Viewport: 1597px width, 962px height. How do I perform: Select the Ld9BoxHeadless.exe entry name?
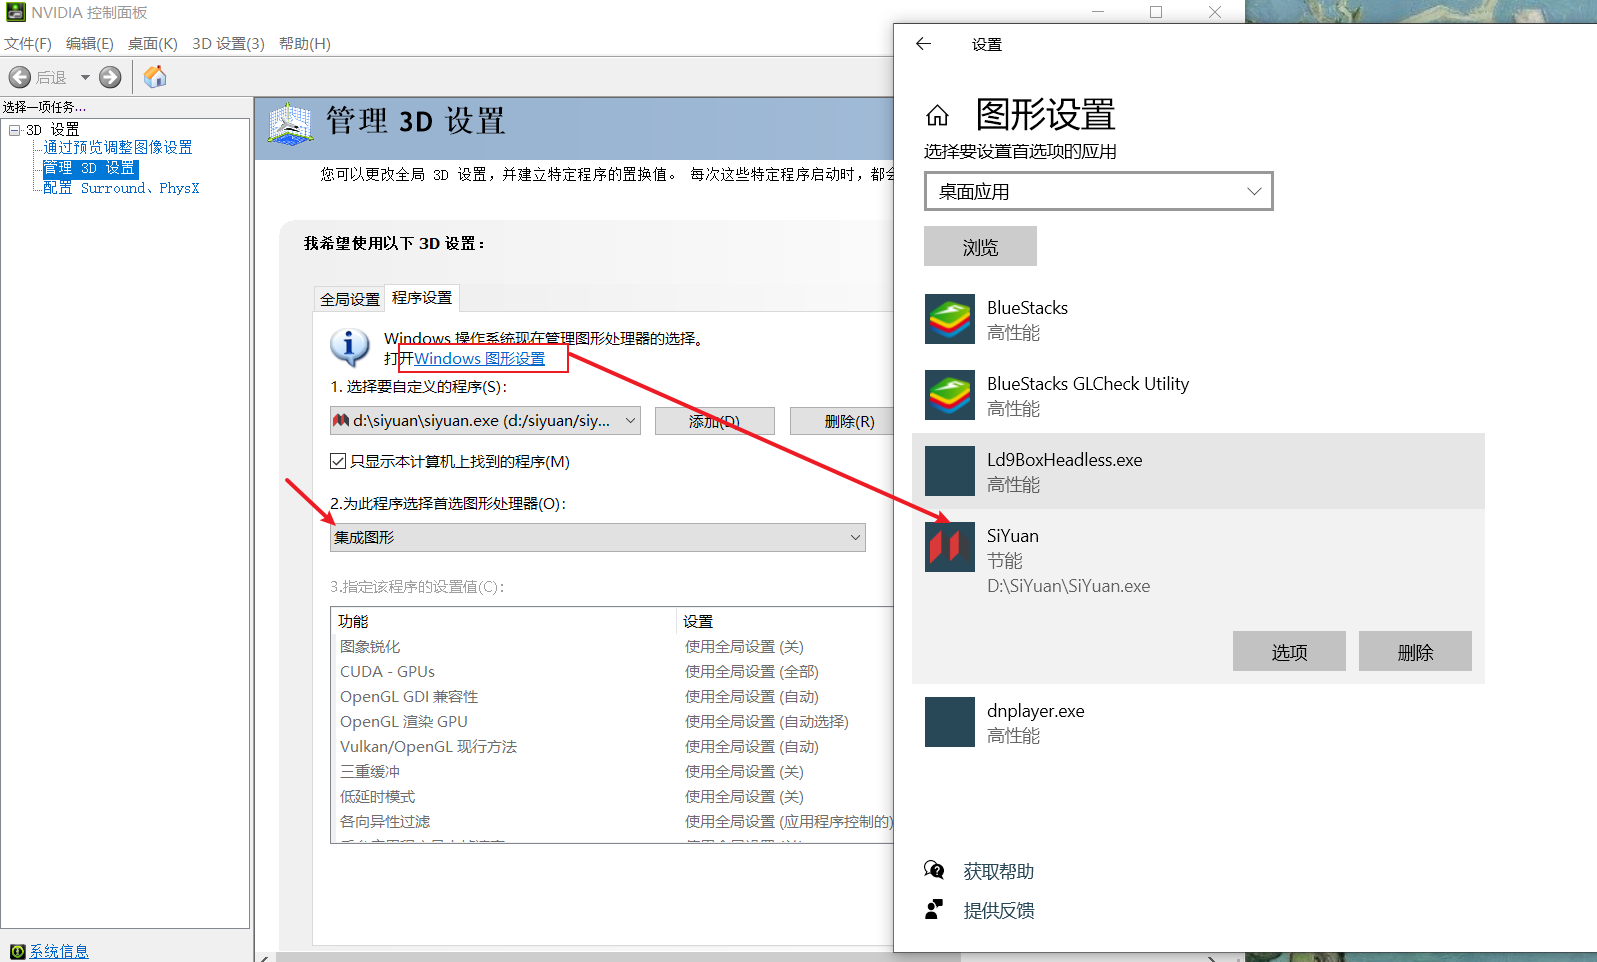(x=1064, y=460)
